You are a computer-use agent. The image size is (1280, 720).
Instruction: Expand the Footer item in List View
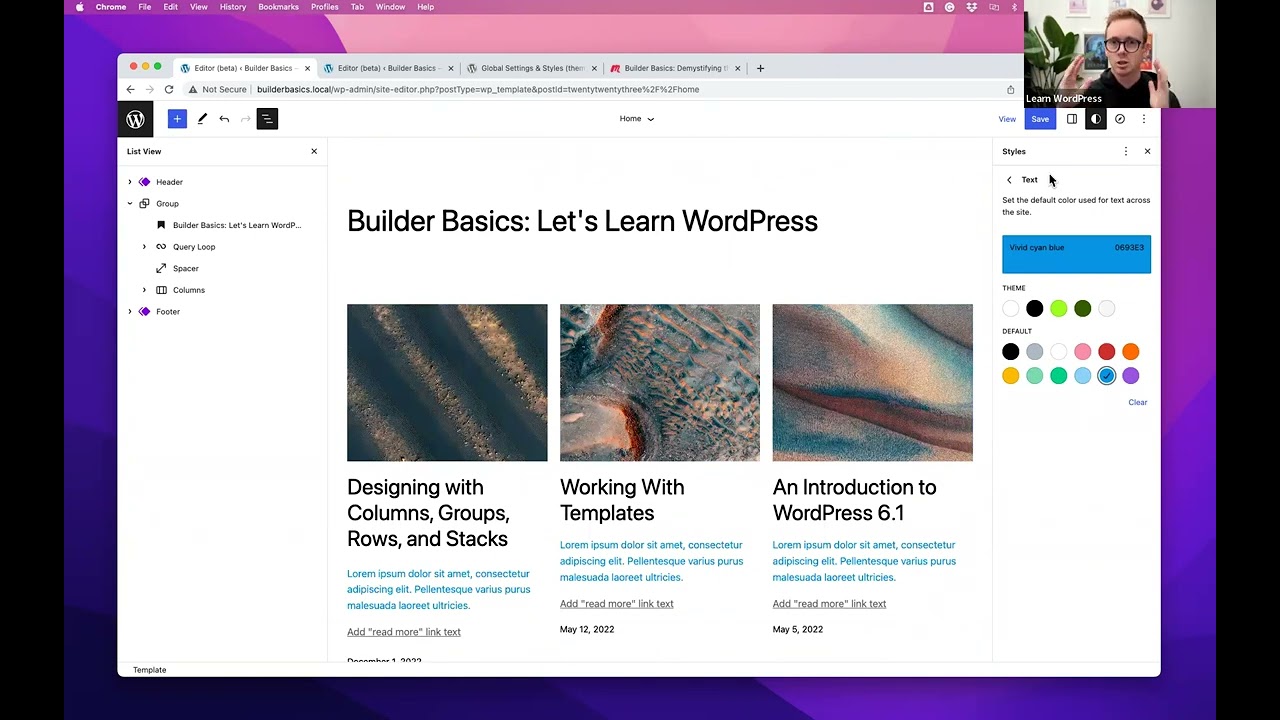coord(130,312)
